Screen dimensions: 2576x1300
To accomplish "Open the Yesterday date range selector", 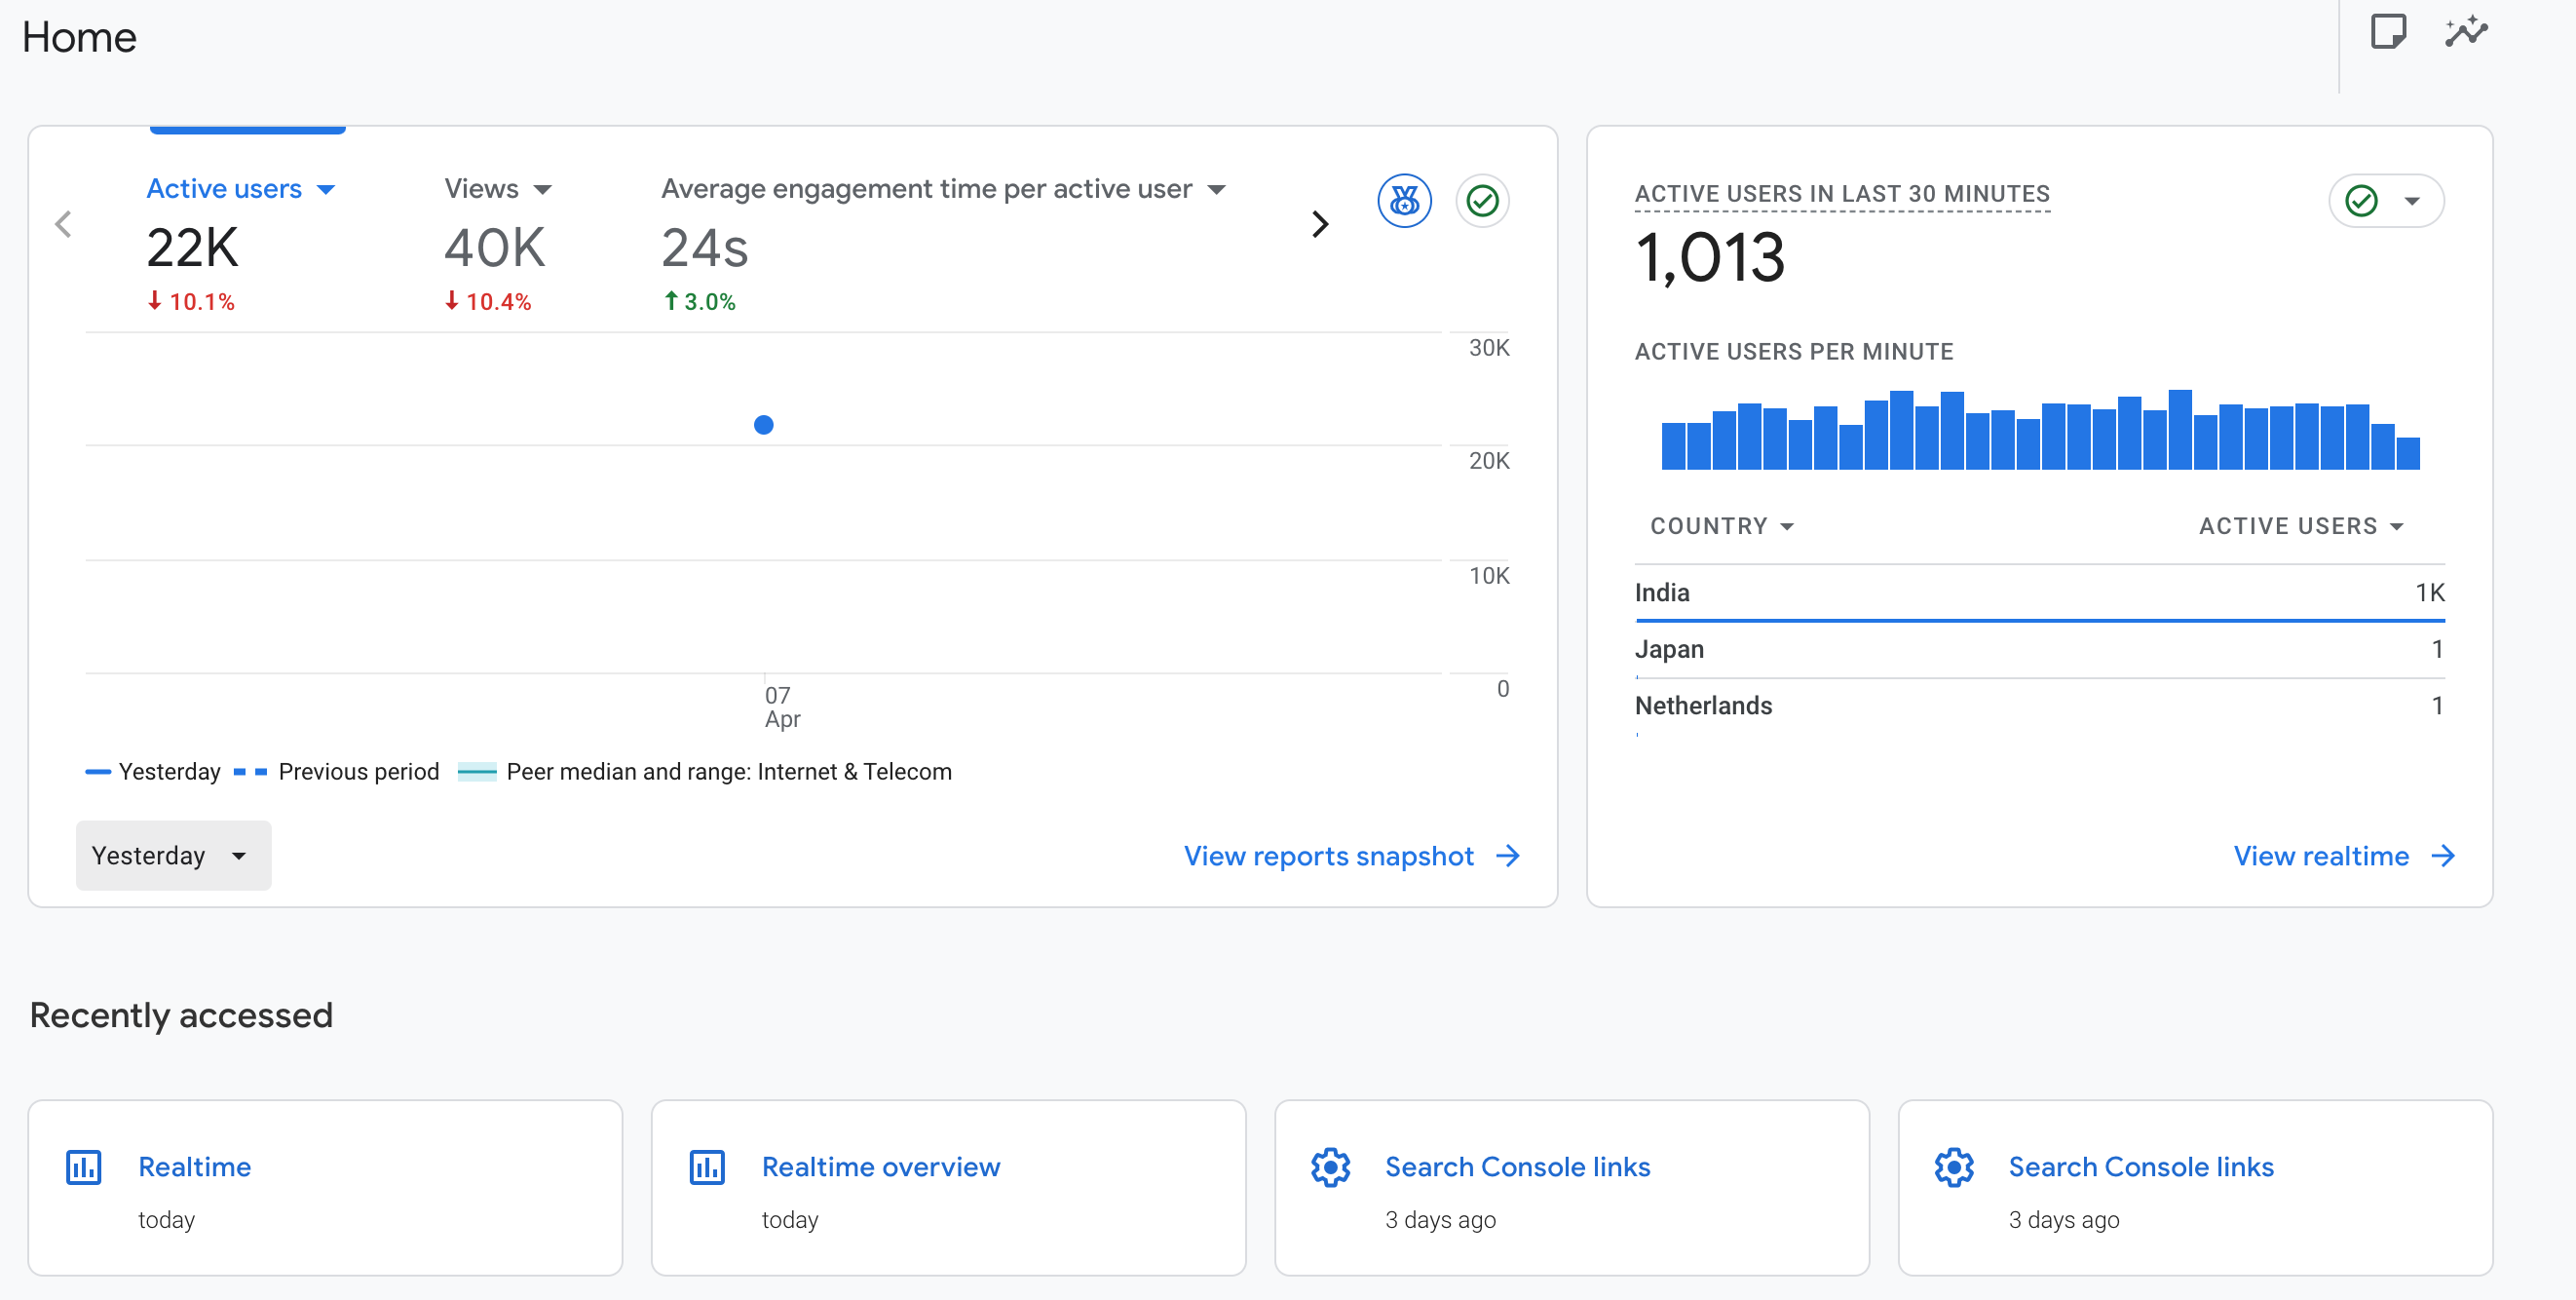I will [173, 856].
